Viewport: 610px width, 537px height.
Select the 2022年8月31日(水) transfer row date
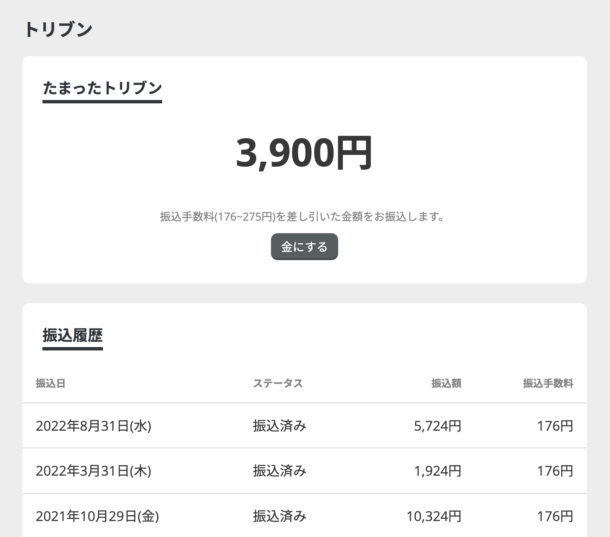[93, 426]
